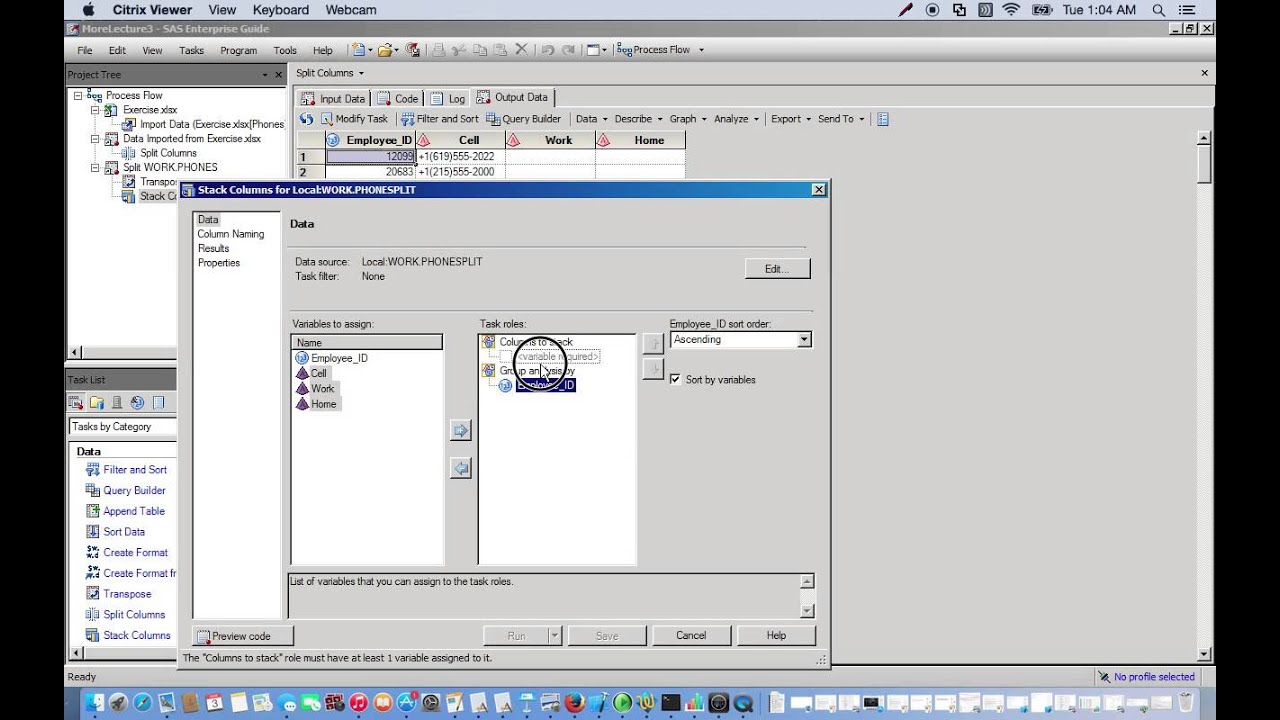Image resolution: width=1280 pixels, height=720 pixels.
Task: Click the Employee_ID column header
Action: 369,141
